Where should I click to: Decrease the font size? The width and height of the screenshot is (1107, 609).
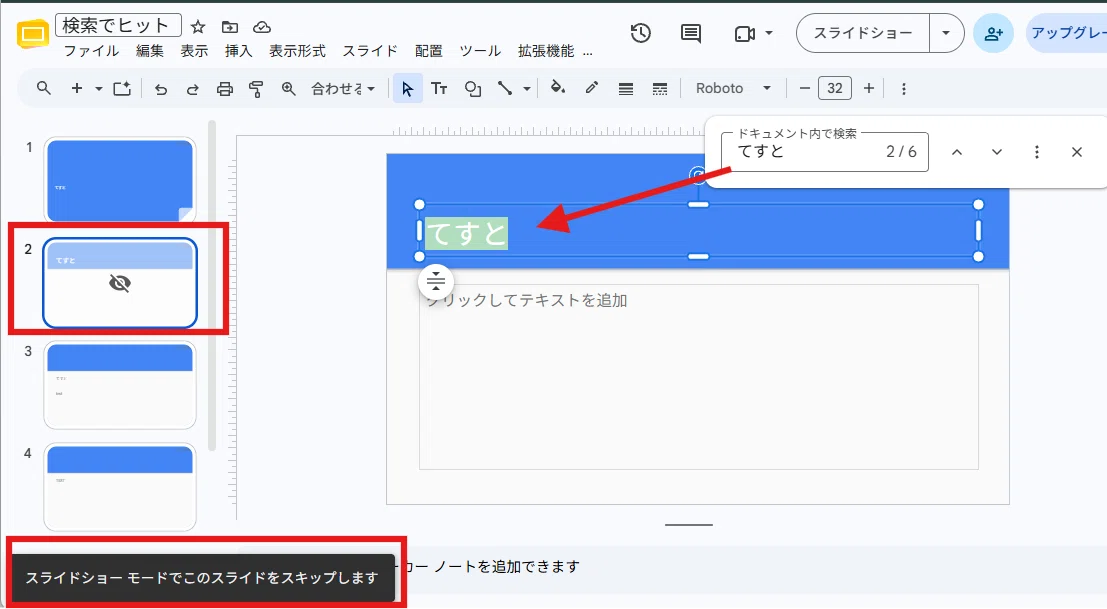[x=804, y=88]
